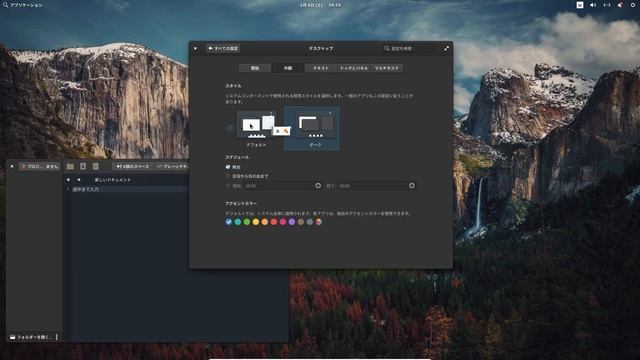The image size is (640, 360).
Task: Open the plain text (プレーンテキスト) language dropdown
Action: click(x=171, y=167)
